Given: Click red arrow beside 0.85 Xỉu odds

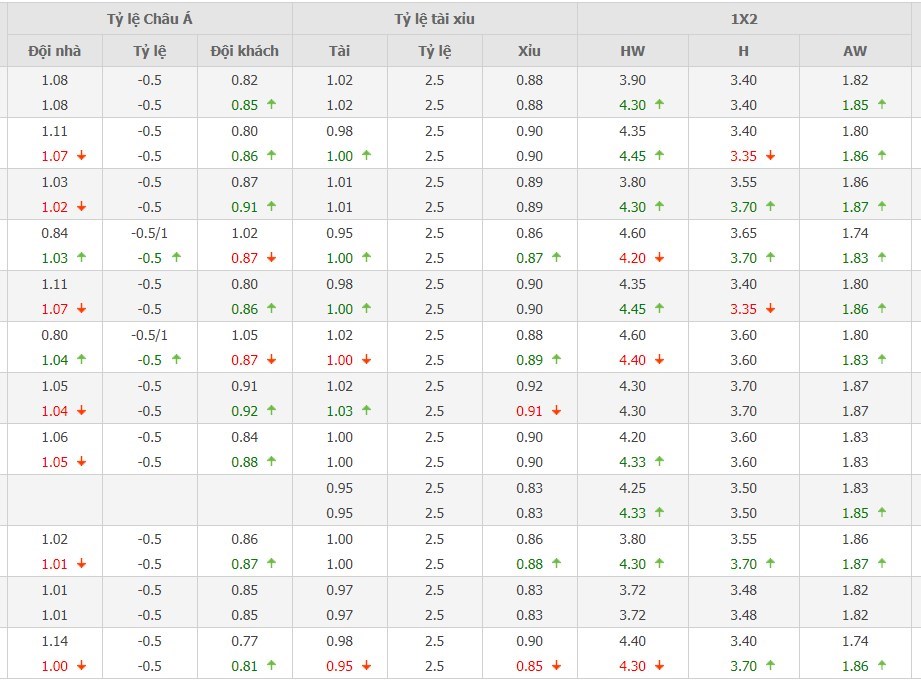Looking at the screenshot, I should point(556,666).
